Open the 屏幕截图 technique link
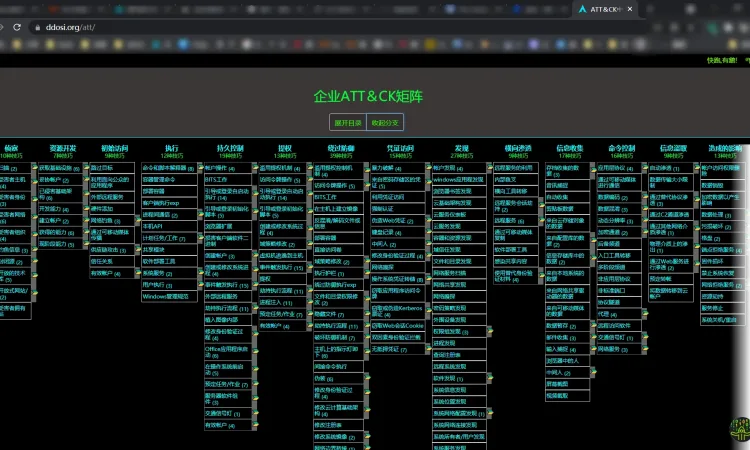This screenshot has height=450, width=750. coord(557,384)
